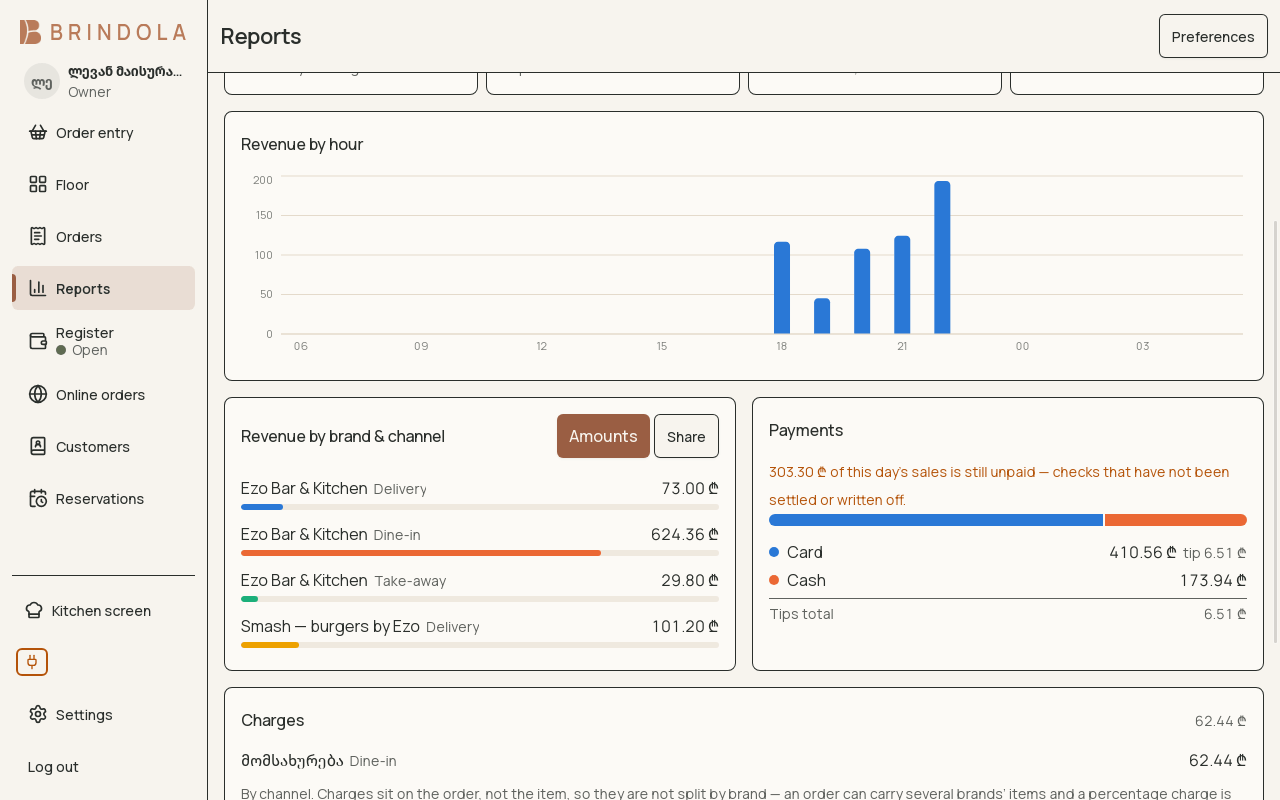Click the tallest bar at hour 22
The image size is (1280, 800).
coord(942,257)
